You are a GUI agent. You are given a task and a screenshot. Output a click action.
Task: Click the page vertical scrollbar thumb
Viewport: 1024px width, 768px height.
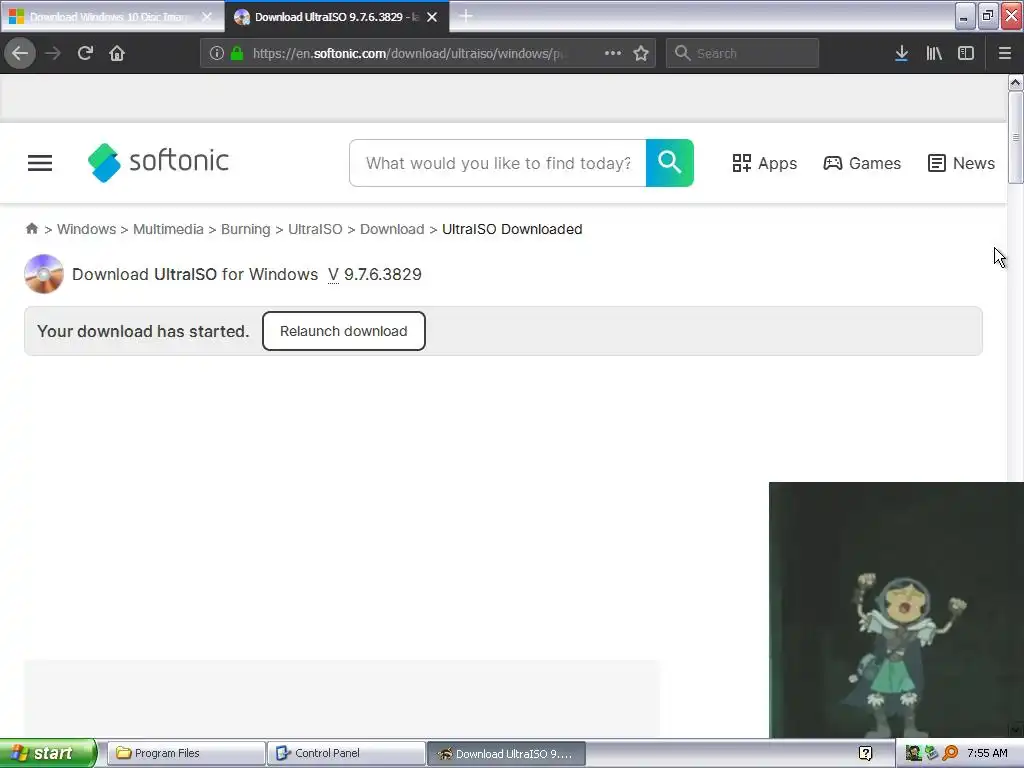point(1015,137)
